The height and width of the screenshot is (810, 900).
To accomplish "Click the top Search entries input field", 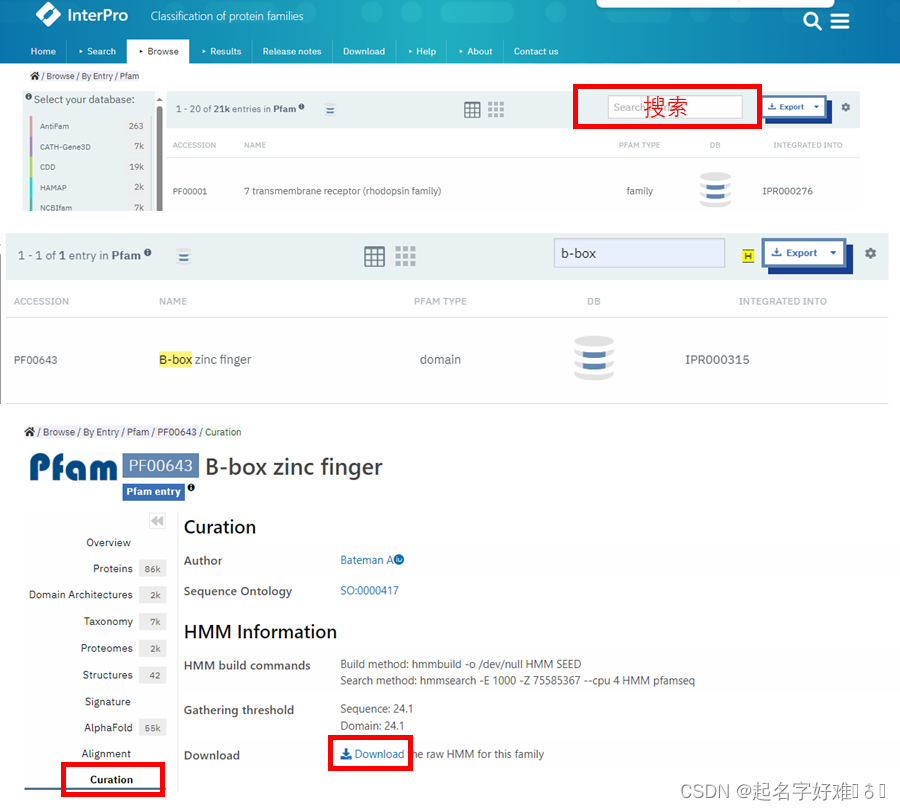I will (x=674, y=107).
